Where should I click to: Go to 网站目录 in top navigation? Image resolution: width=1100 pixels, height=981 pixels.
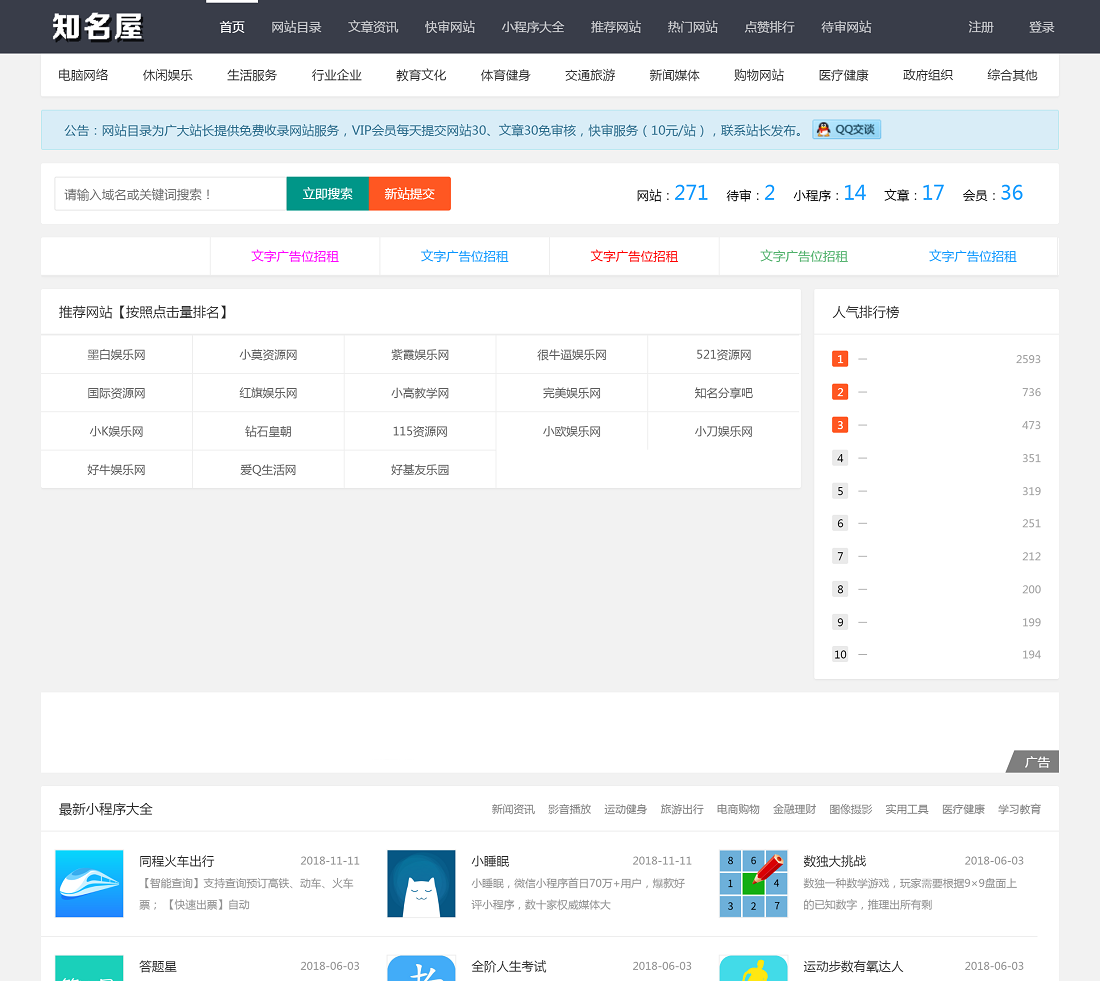coord(296,27)
